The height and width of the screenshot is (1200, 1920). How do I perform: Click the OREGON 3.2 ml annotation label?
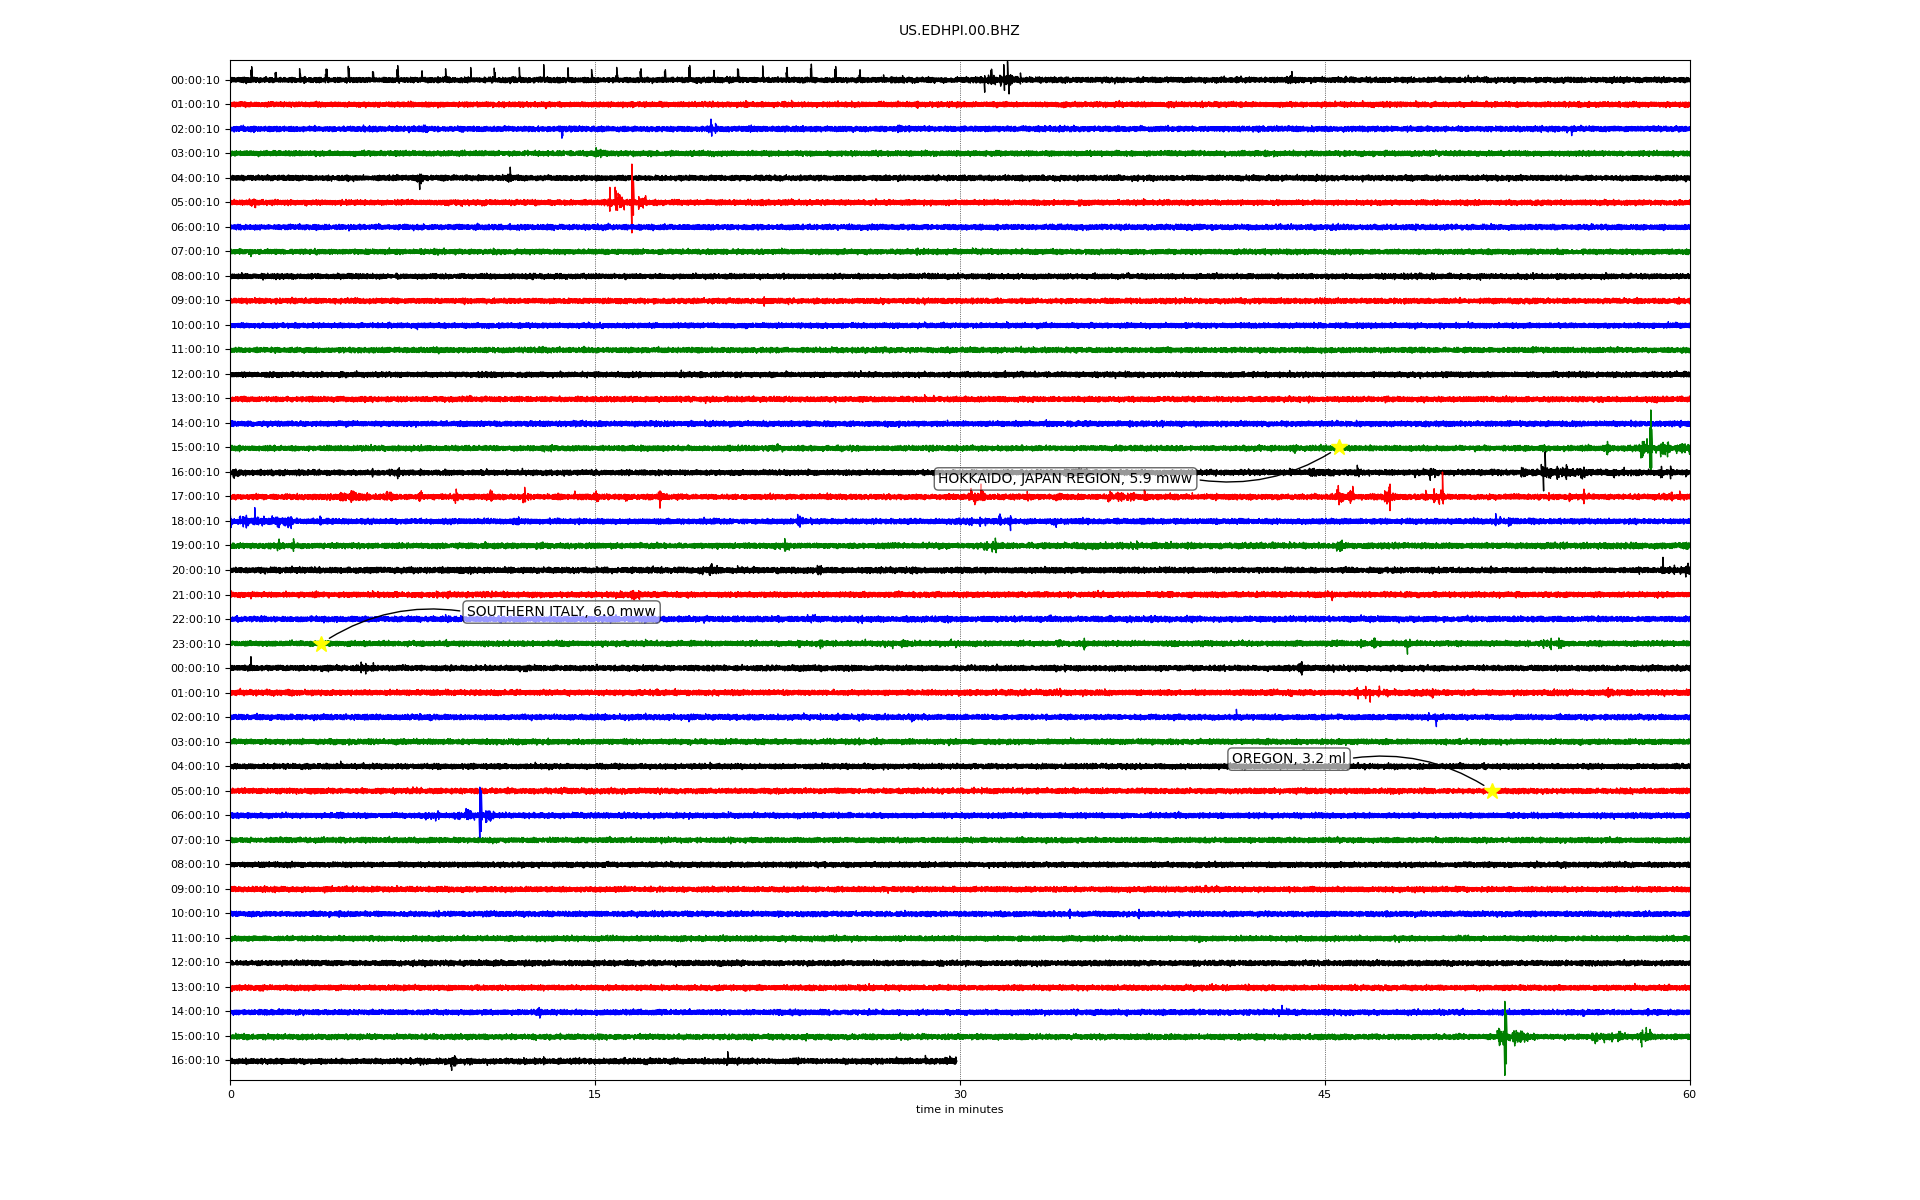pyautogui.click(x=1288, y=759)
